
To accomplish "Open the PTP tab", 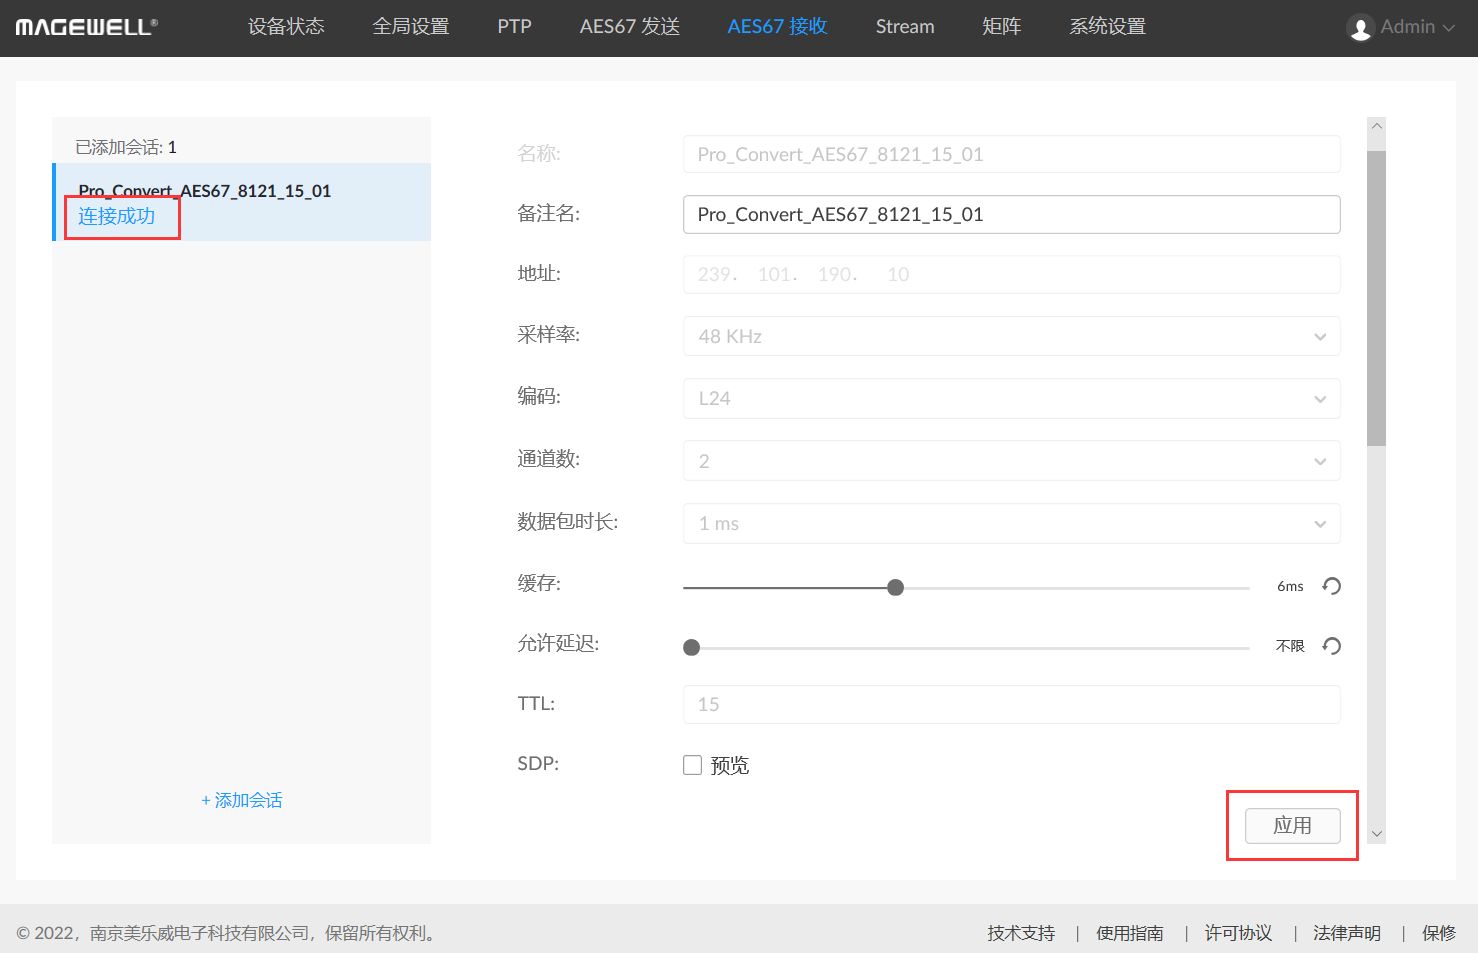I will [514, 27].
